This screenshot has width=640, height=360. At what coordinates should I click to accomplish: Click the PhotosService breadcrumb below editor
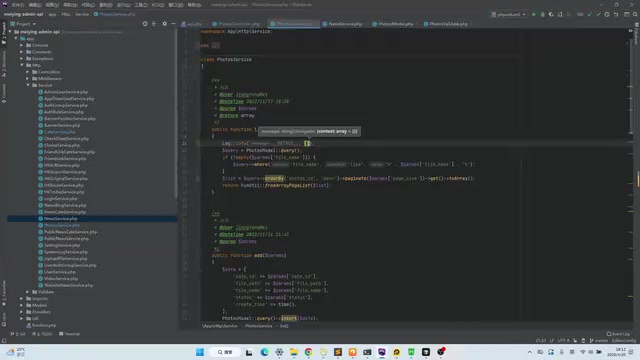(258, 326)
